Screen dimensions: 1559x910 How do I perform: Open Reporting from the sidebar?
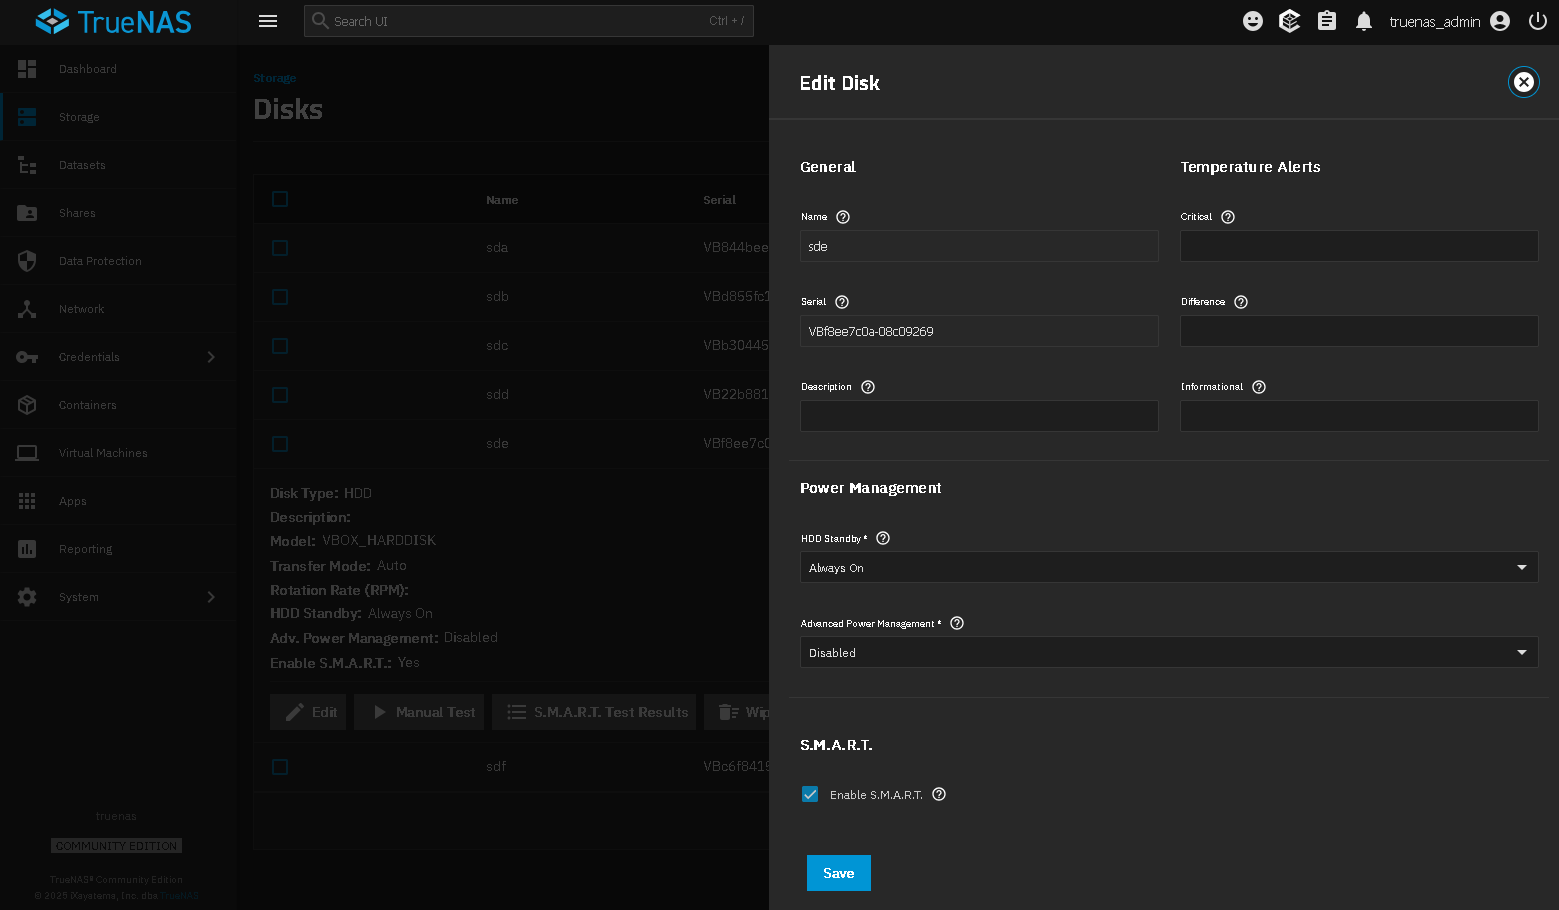coord(85,549)
